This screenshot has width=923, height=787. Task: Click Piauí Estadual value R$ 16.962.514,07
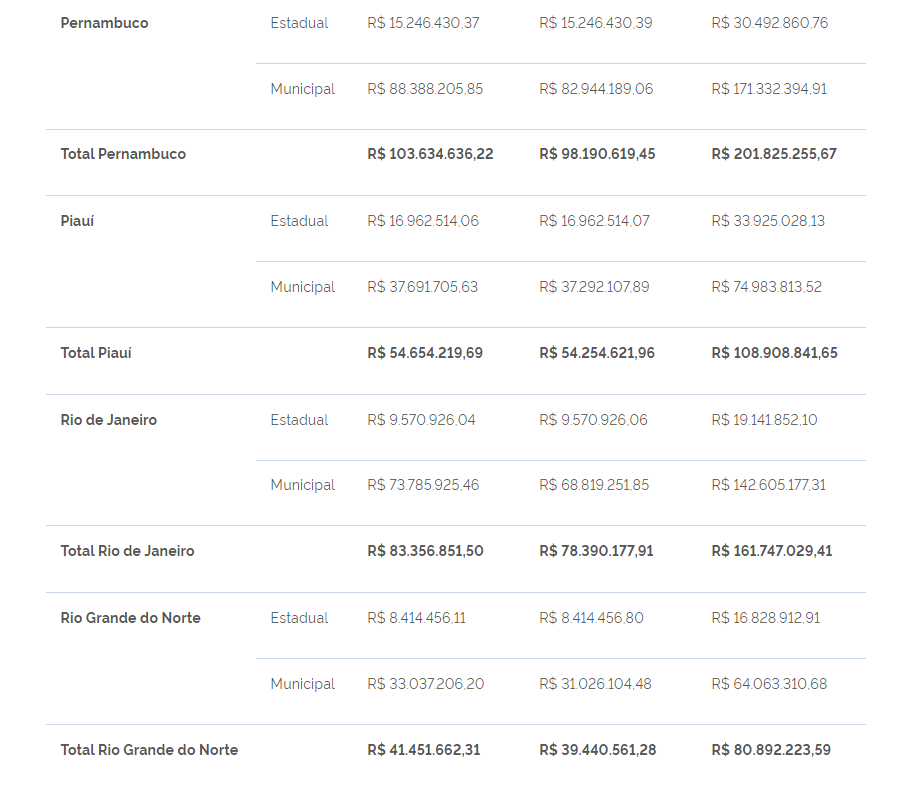[595, 221]
